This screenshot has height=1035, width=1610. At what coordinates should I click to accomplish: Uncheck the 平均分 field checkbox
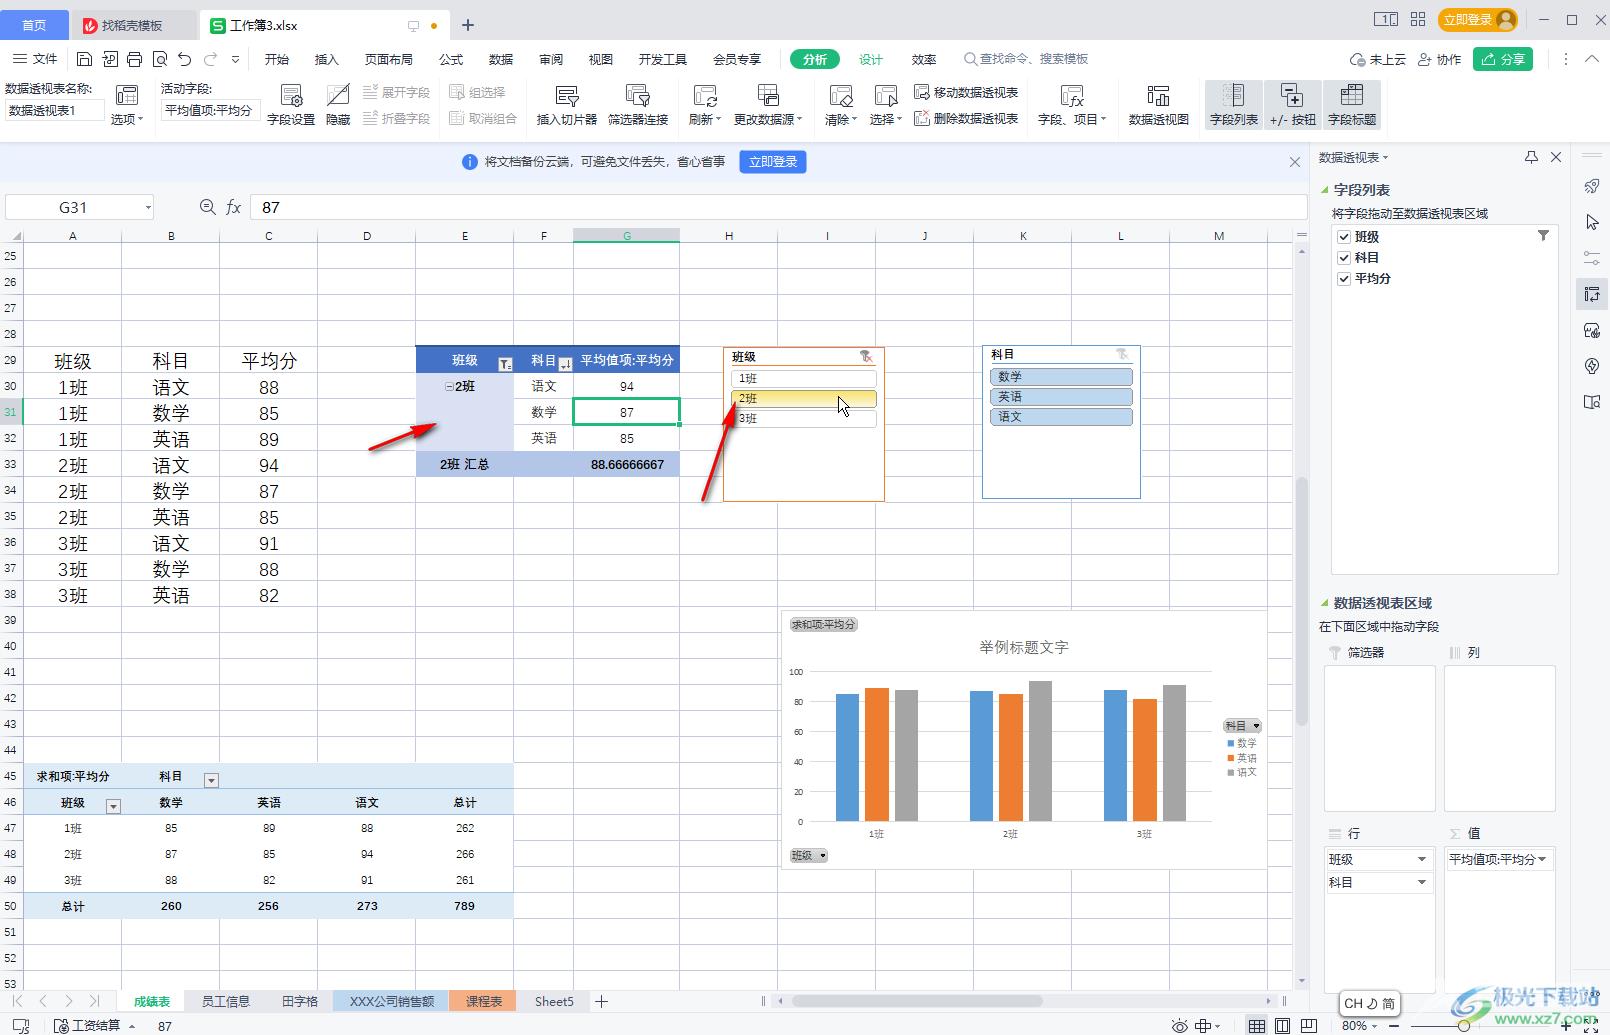[x=1344, y=279]
